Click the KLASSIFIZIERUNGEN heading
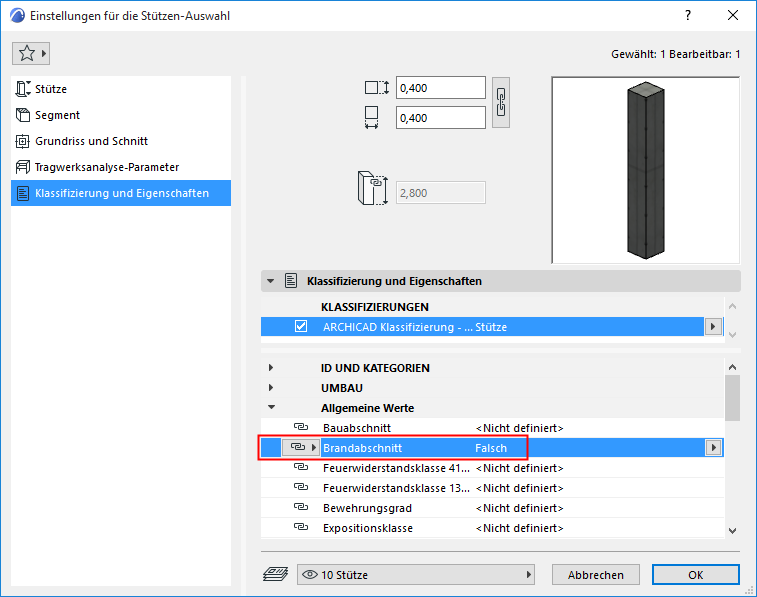This screenshot has height=597, width=757. (375, 307)
